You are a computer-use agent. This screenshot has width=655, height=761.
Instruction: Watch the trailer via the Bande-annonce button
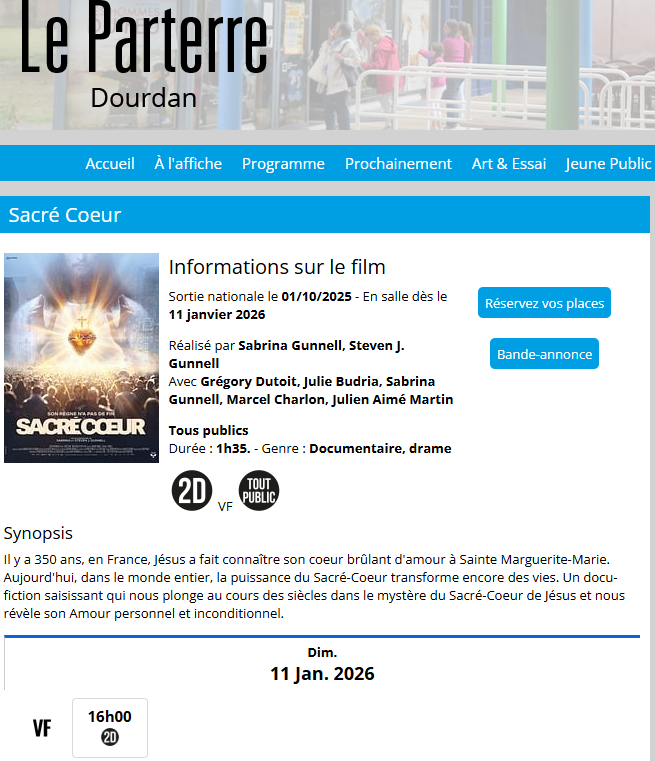[544, 354]
